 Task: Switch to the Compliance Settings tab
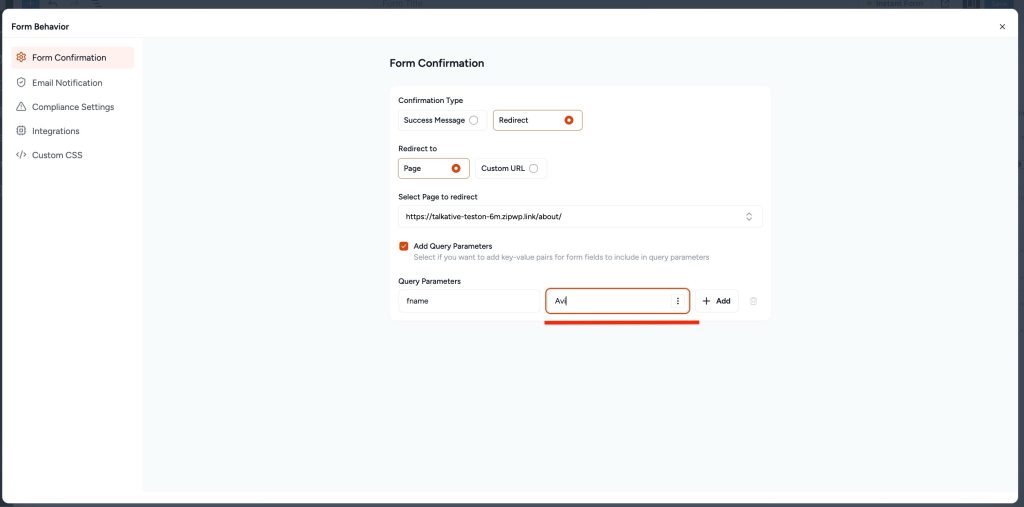pos(73,107)
